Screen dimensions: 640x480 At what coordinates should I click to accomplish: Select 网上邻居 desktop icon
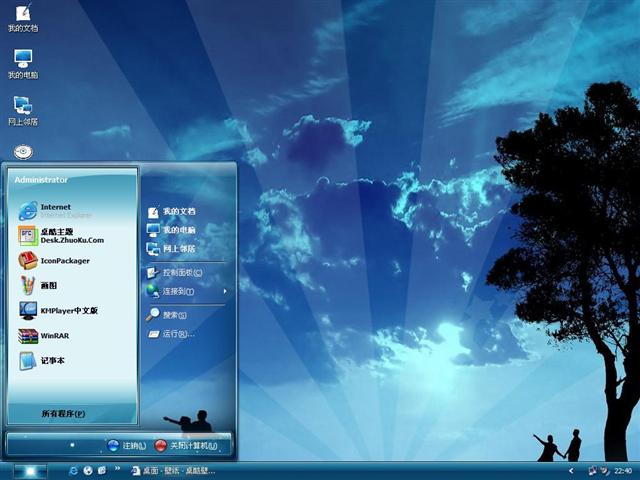point(22,108)
